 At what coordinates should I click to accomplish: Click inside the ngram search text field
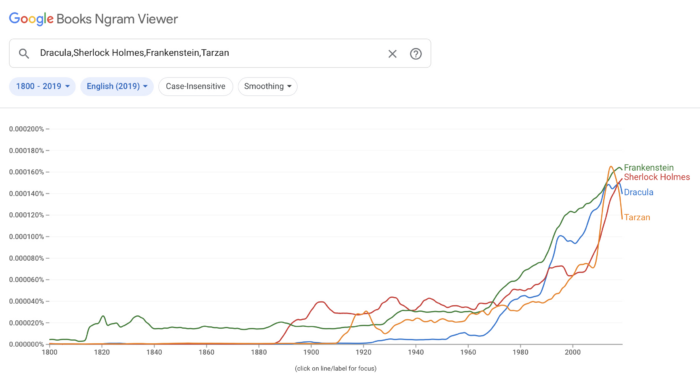[210, 53]
